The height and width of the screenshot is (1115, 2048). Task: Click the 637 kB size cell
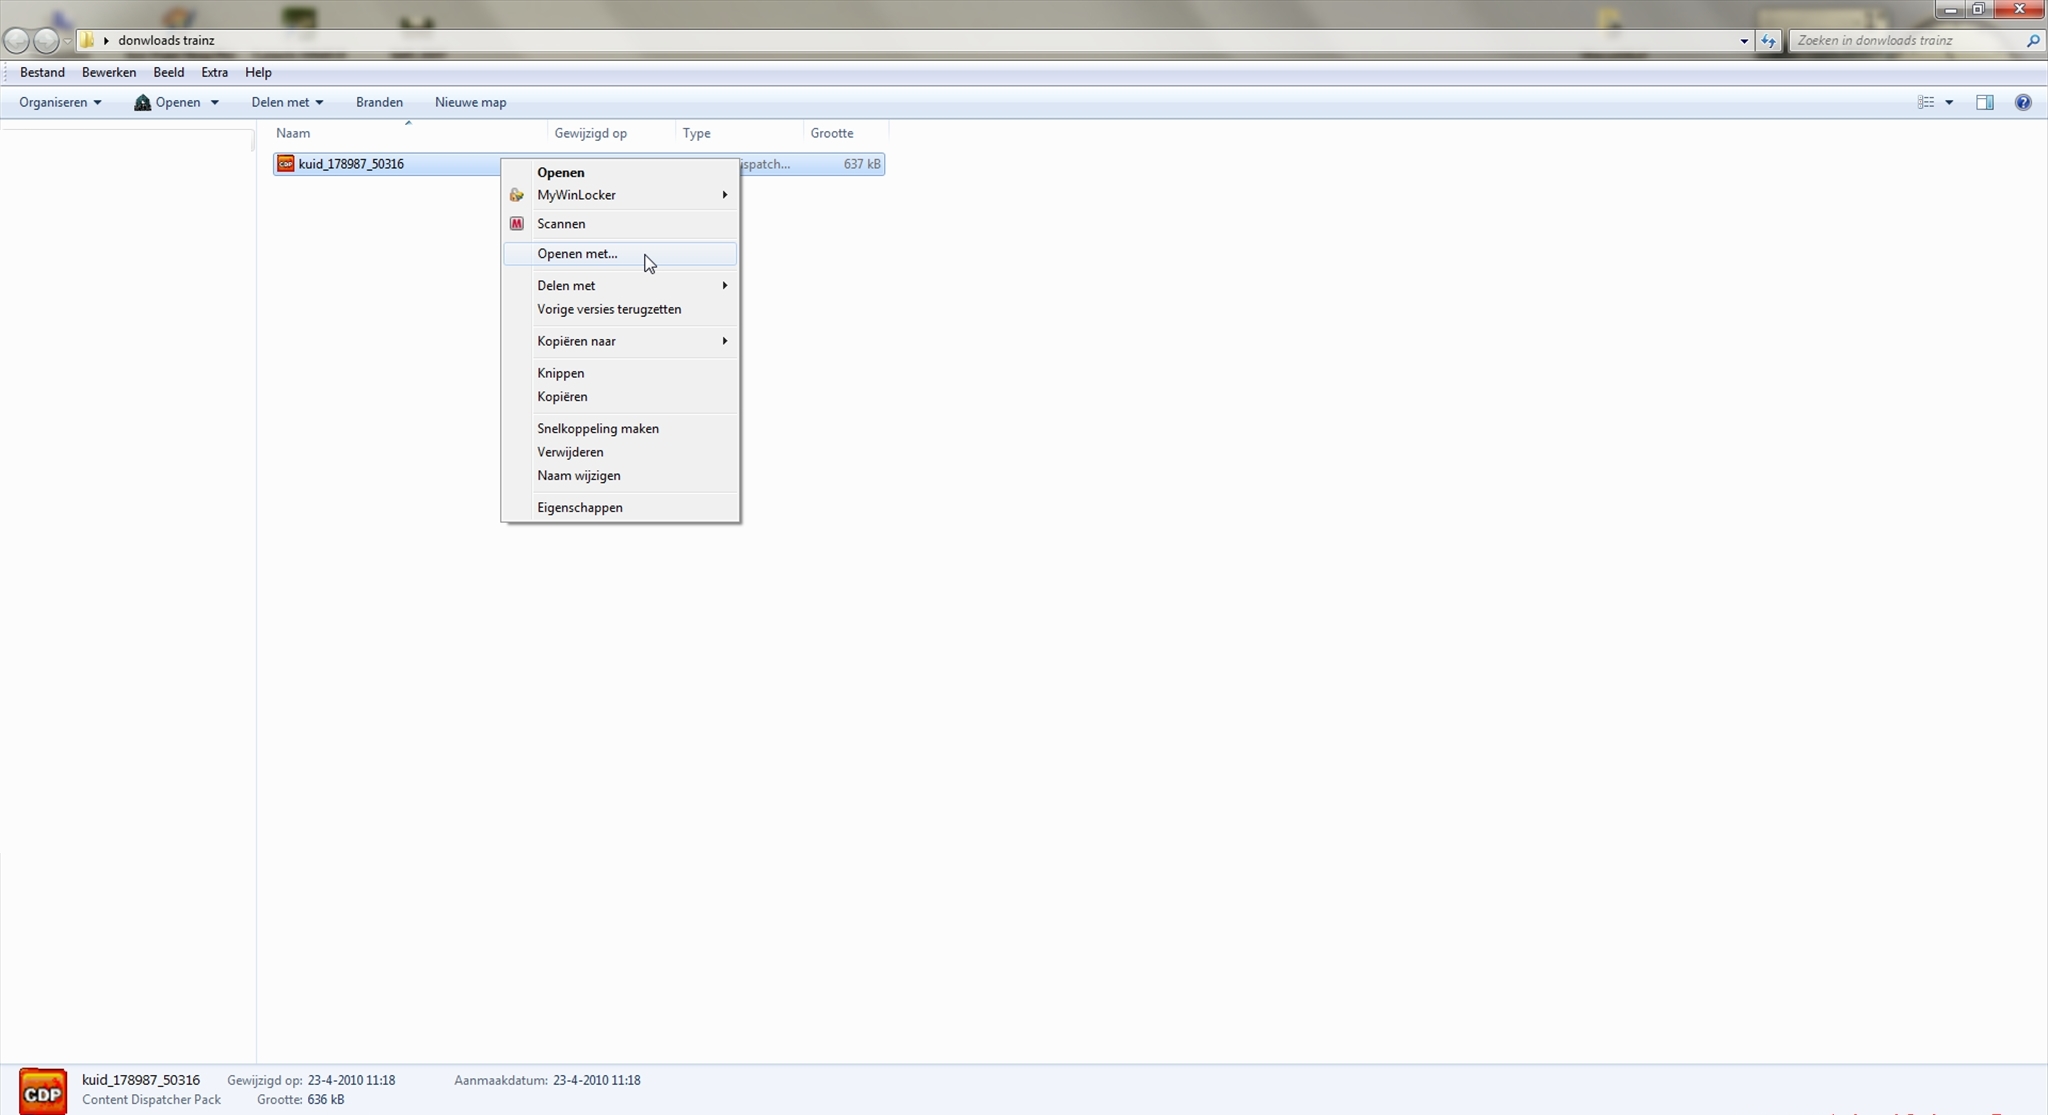(862, 164)
